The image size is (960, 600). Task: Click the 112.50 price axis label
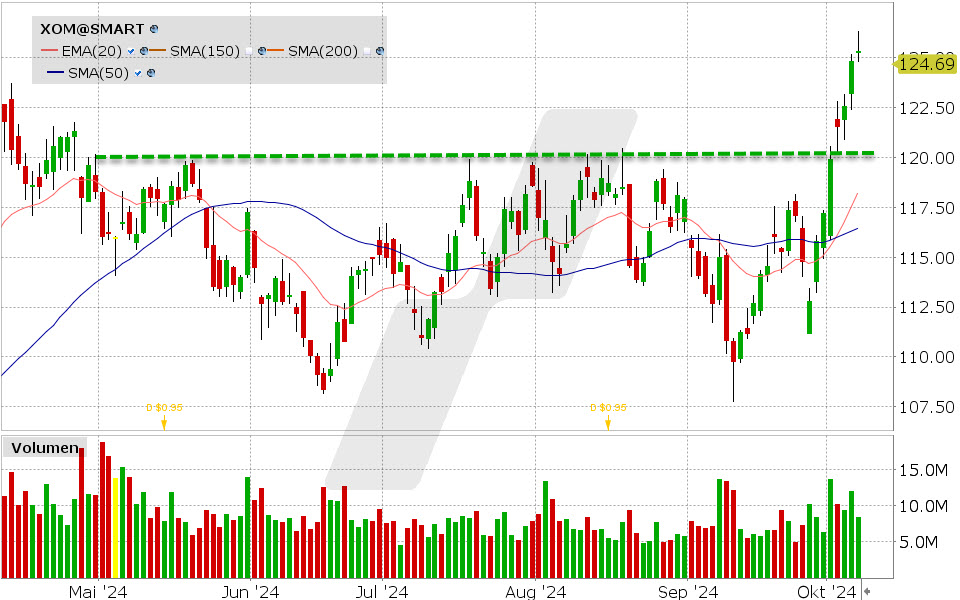click(x=926, y=307)
